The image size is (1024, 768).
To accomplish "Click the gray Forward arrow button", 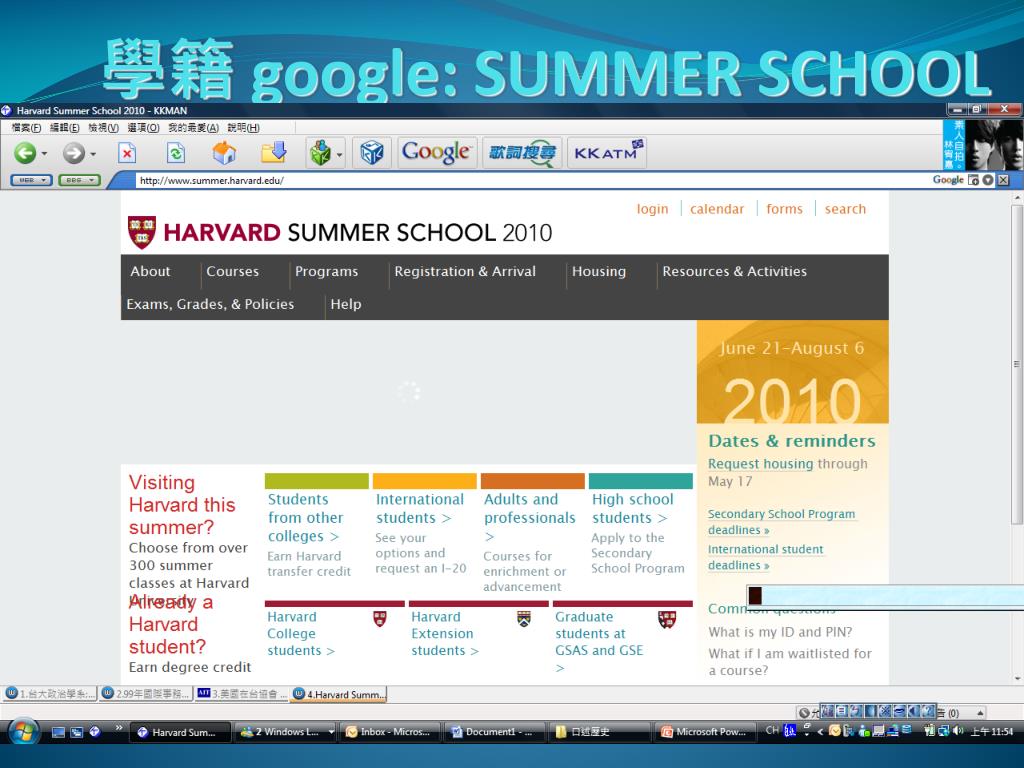I will pyautogui.click(x=74, y=153).
